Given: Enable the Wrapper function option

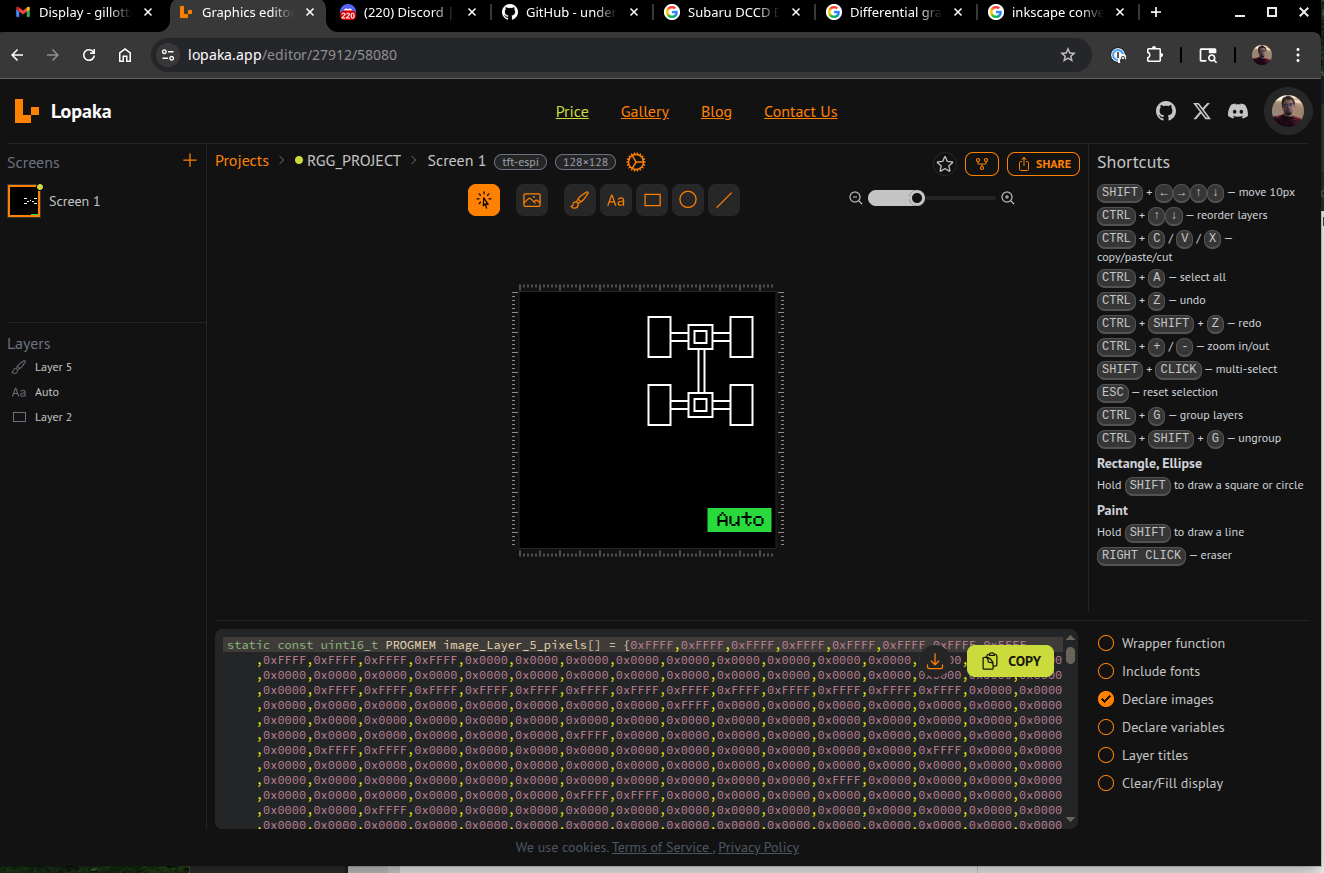Looking at the screenshot, I should [x=1106, y=643].
